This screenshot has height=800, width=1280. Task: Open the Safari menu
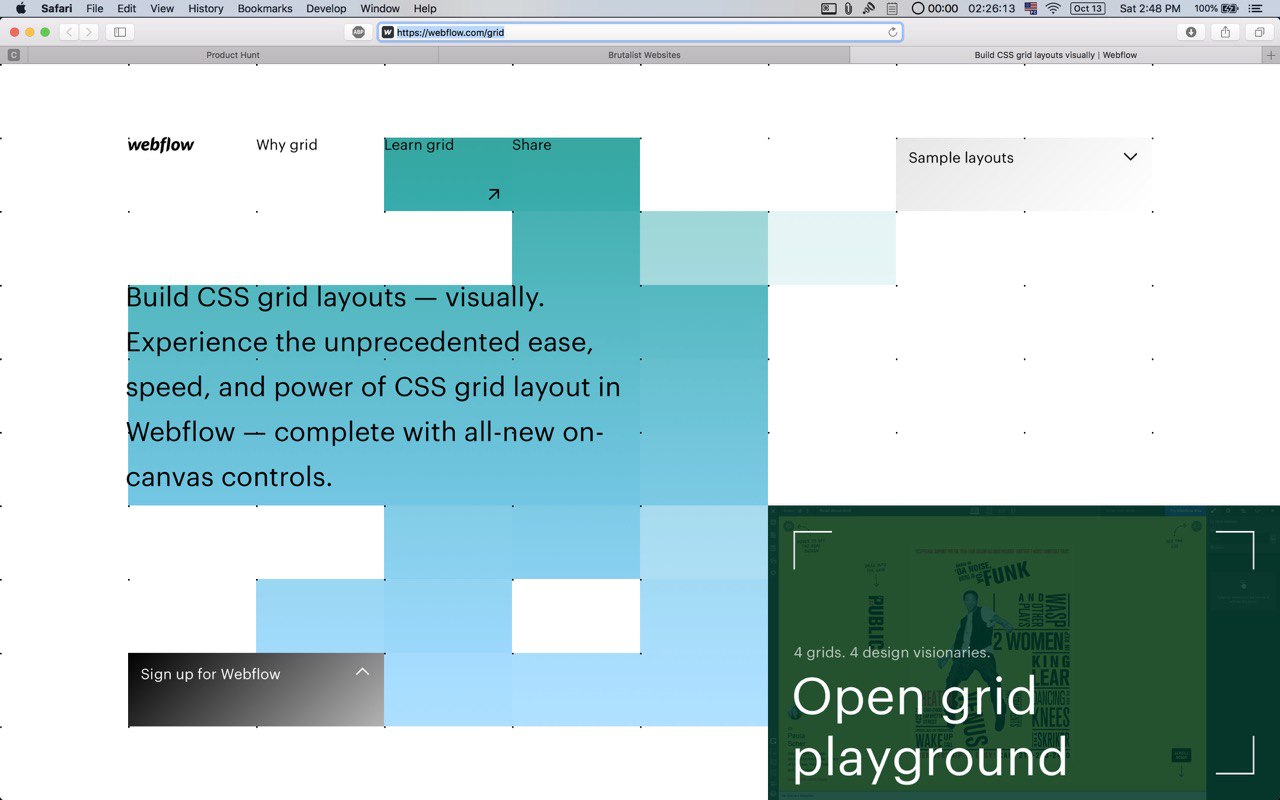coord(56,8)
